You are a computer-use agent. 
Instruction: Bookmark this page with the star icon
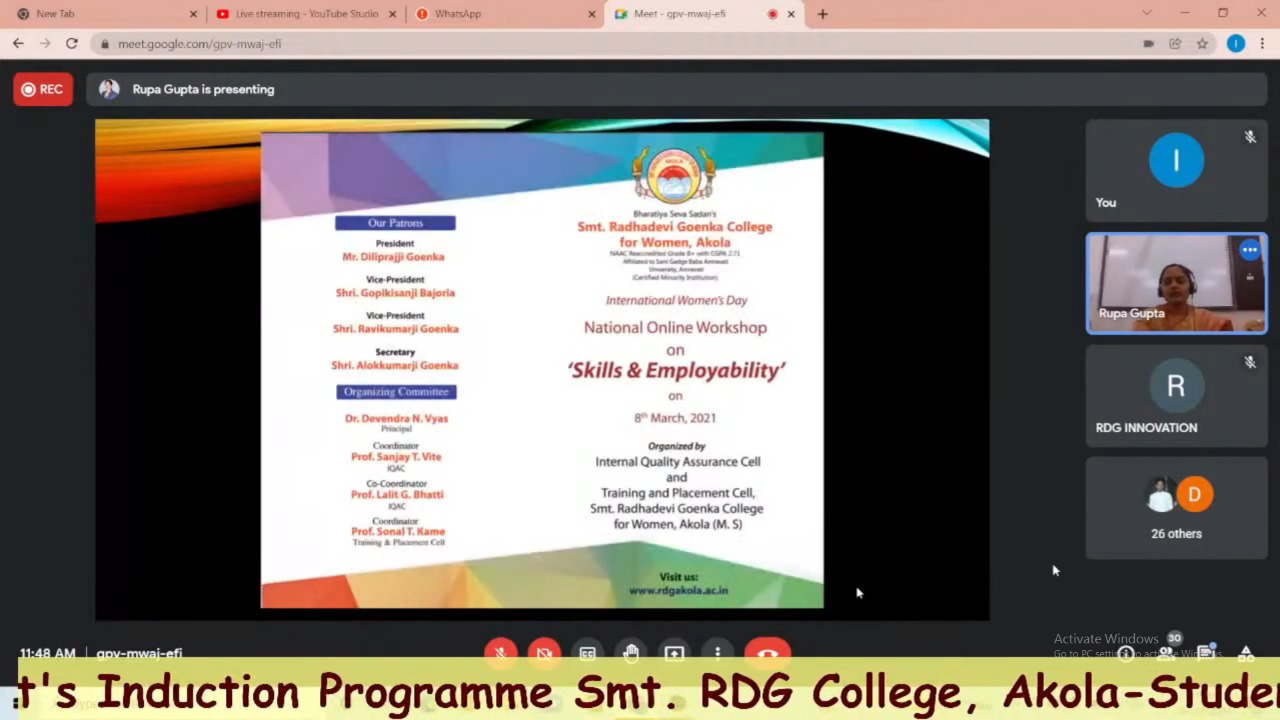(x=1202, y=44)
